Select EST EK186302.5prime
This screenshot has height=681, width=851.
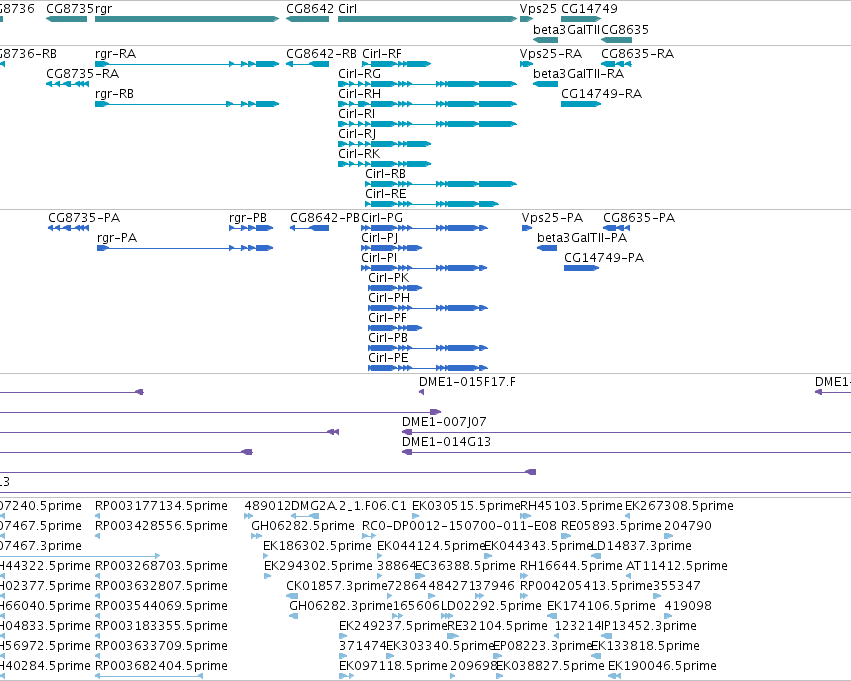[266, 556]
